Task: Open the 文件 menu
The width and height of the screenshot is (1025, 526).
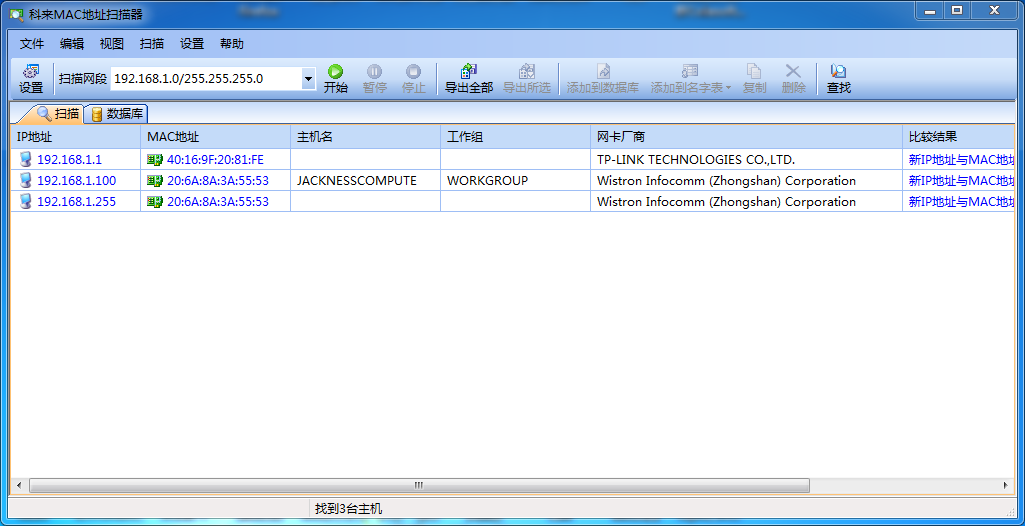Action: pos(31,44)
